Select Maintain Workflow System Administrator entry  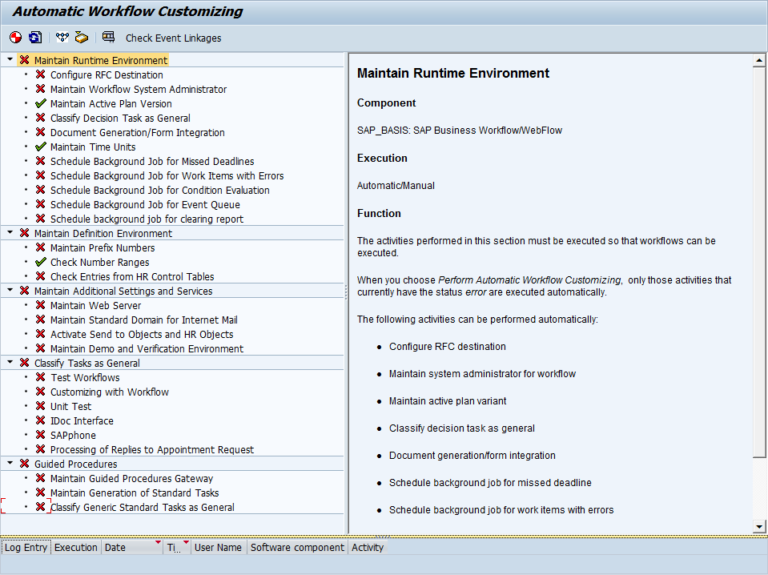coord(138,90)
